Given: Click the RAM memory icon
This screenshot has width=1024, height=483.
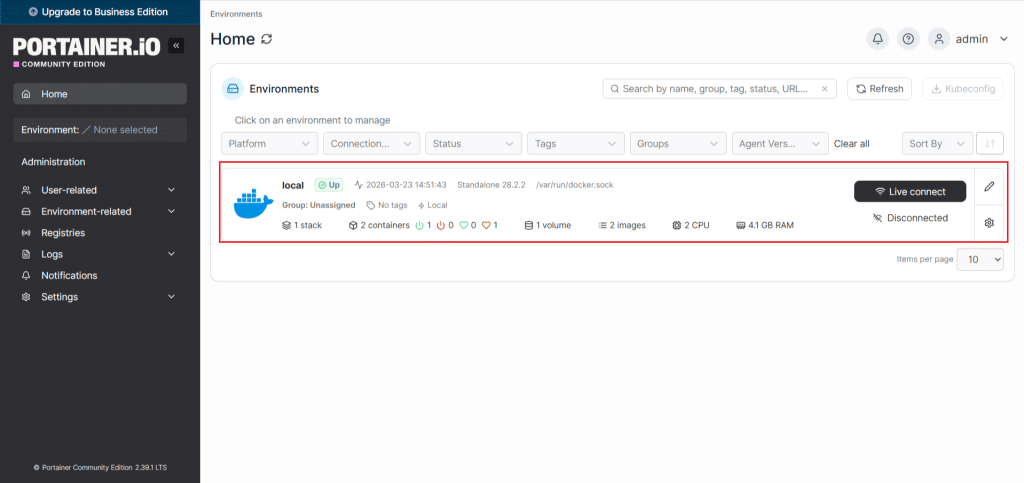Looking at the screenshot, I should click(x=741, y=225).
